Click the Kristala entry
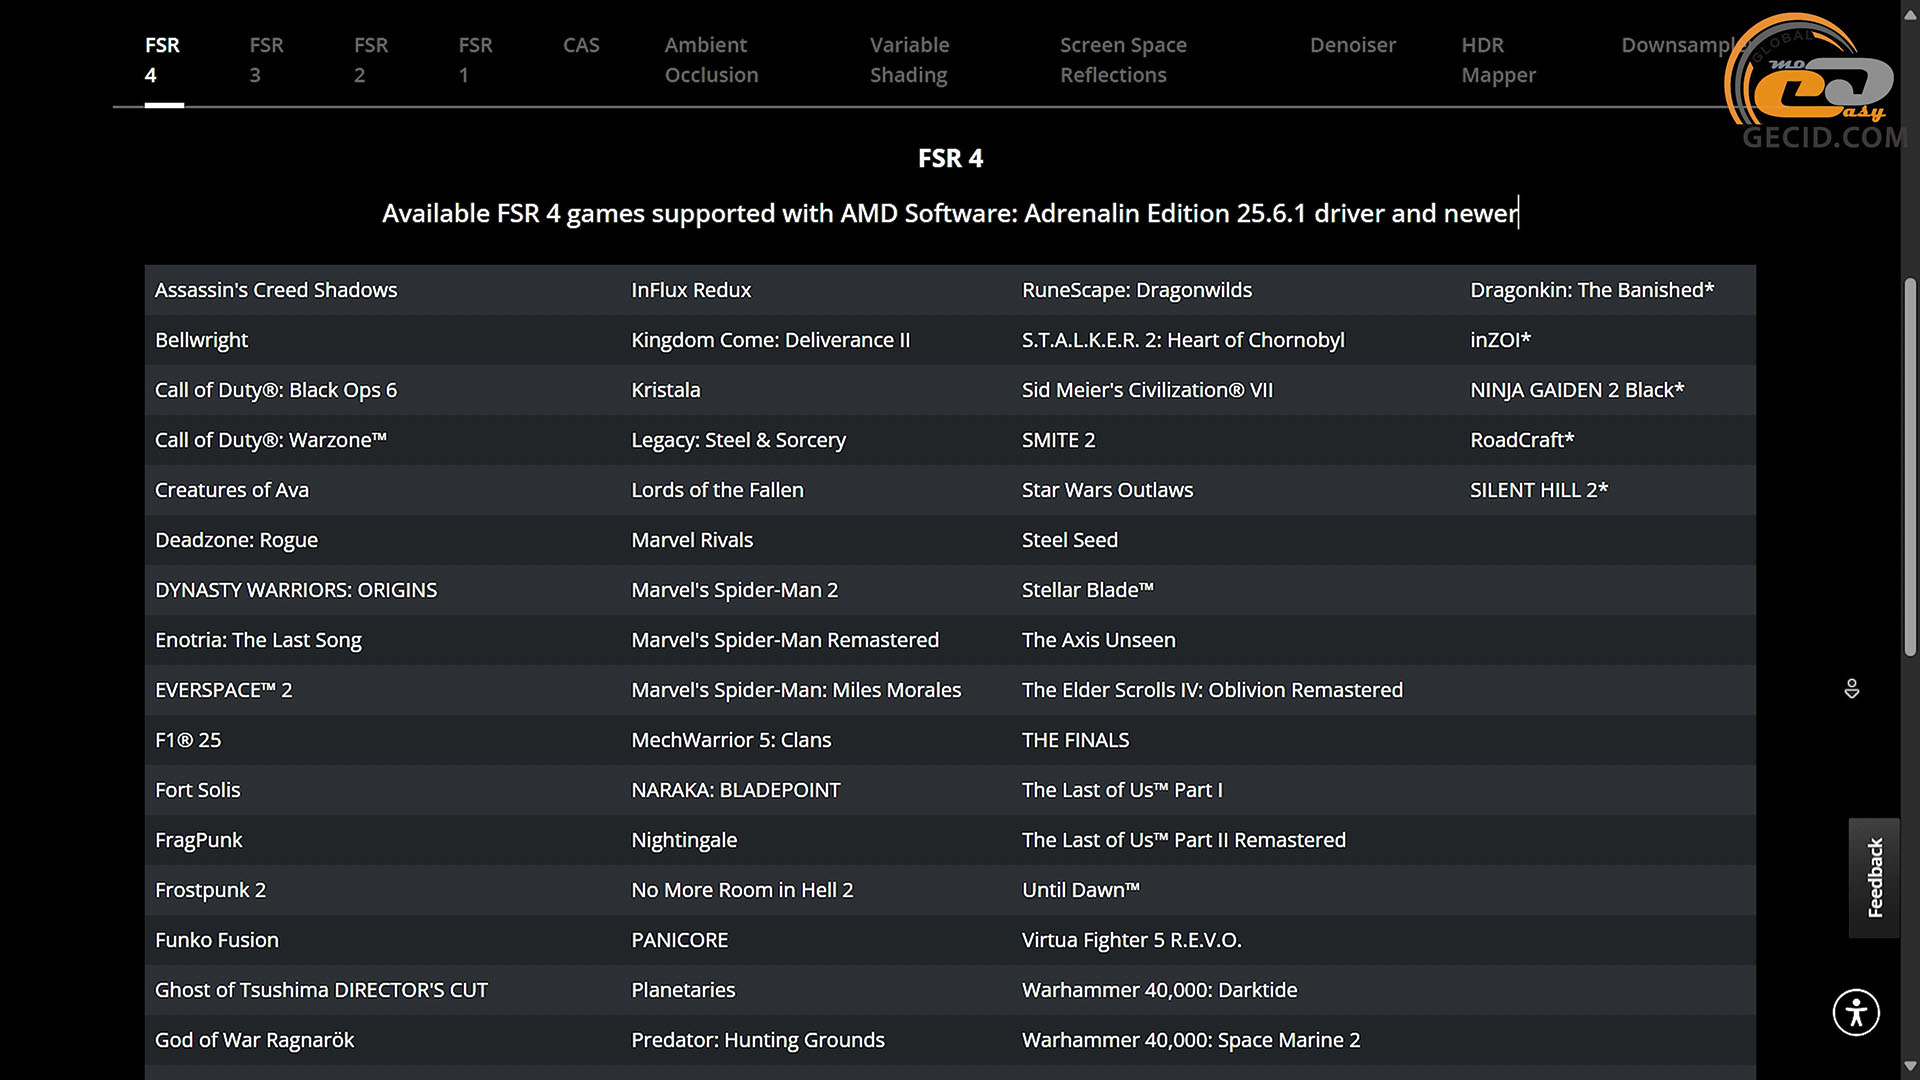Viewport: 1920px width, 1080px height. pos(666,390)
